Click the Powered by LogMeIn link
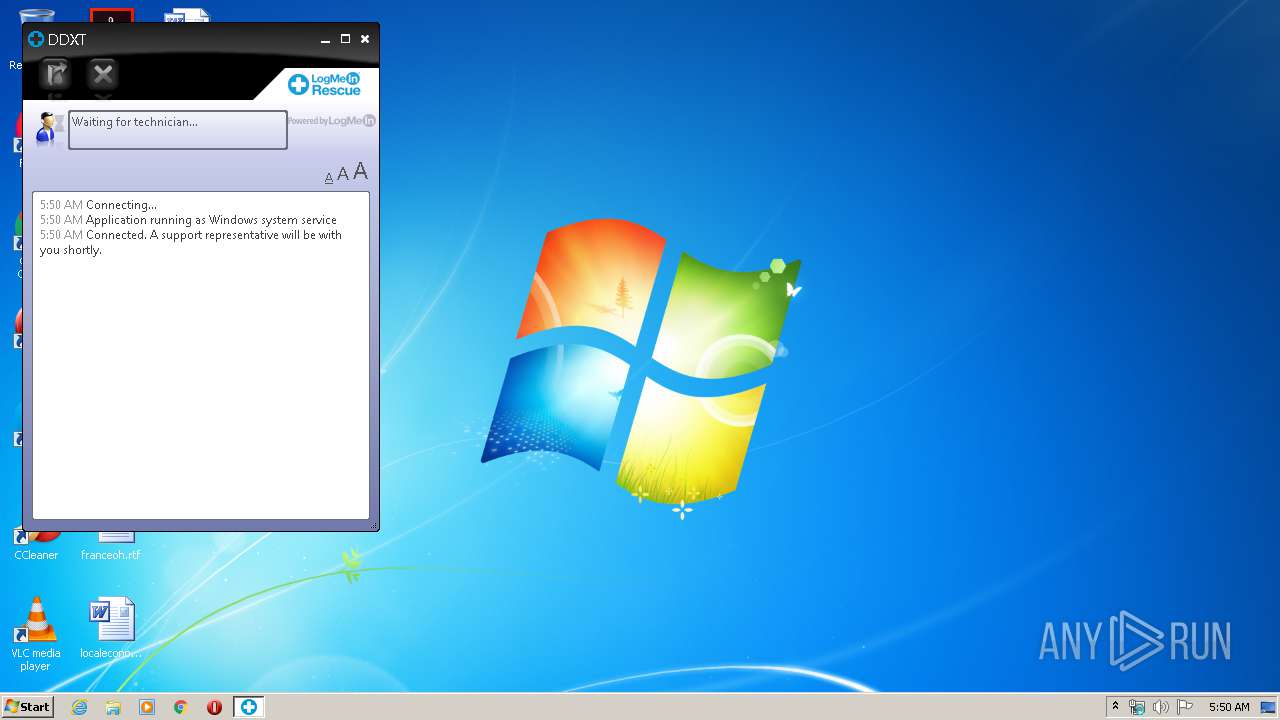Viewport: 1280px width, 720px height. point(331,121)
